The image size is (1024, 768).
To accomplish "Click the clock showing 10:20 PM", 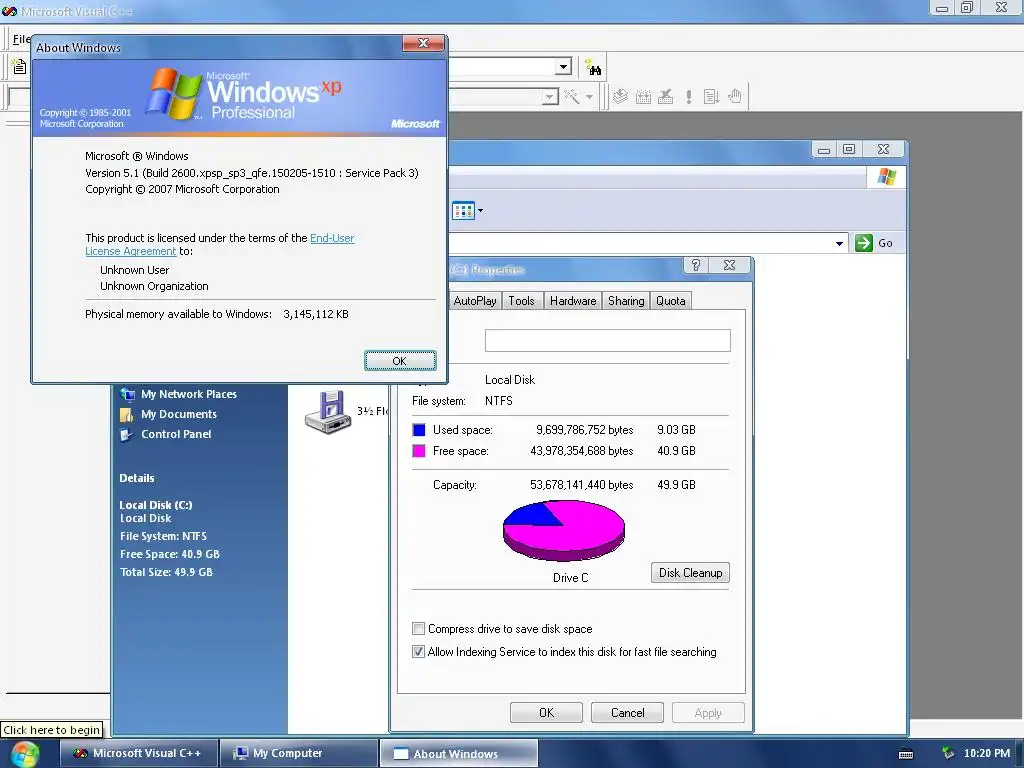I will 987,754.
